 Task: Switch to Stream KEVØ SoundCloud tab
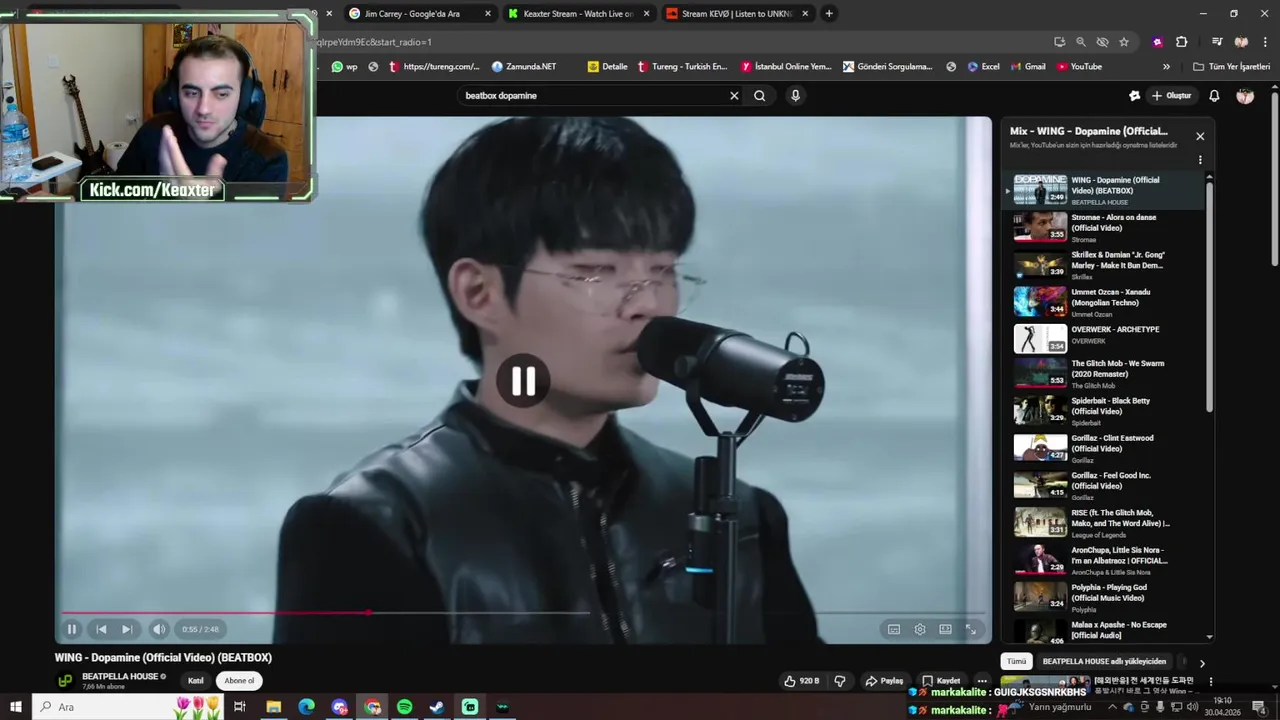(737, 14)
